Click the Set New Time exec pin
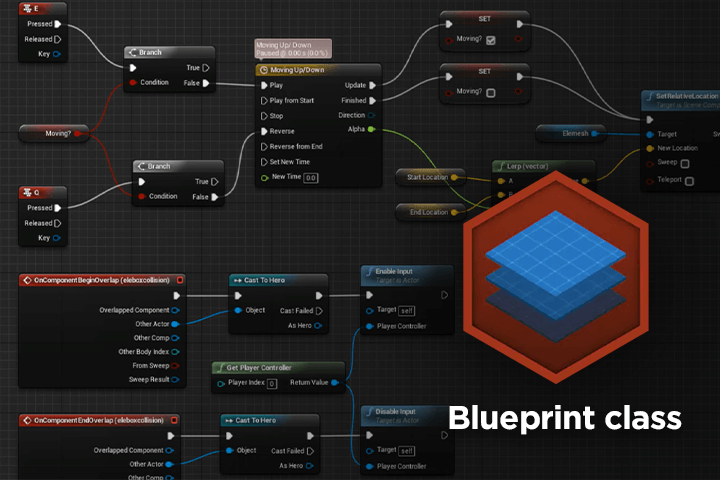This screenshot has width=720, height=480. click(x=264, y=162)
